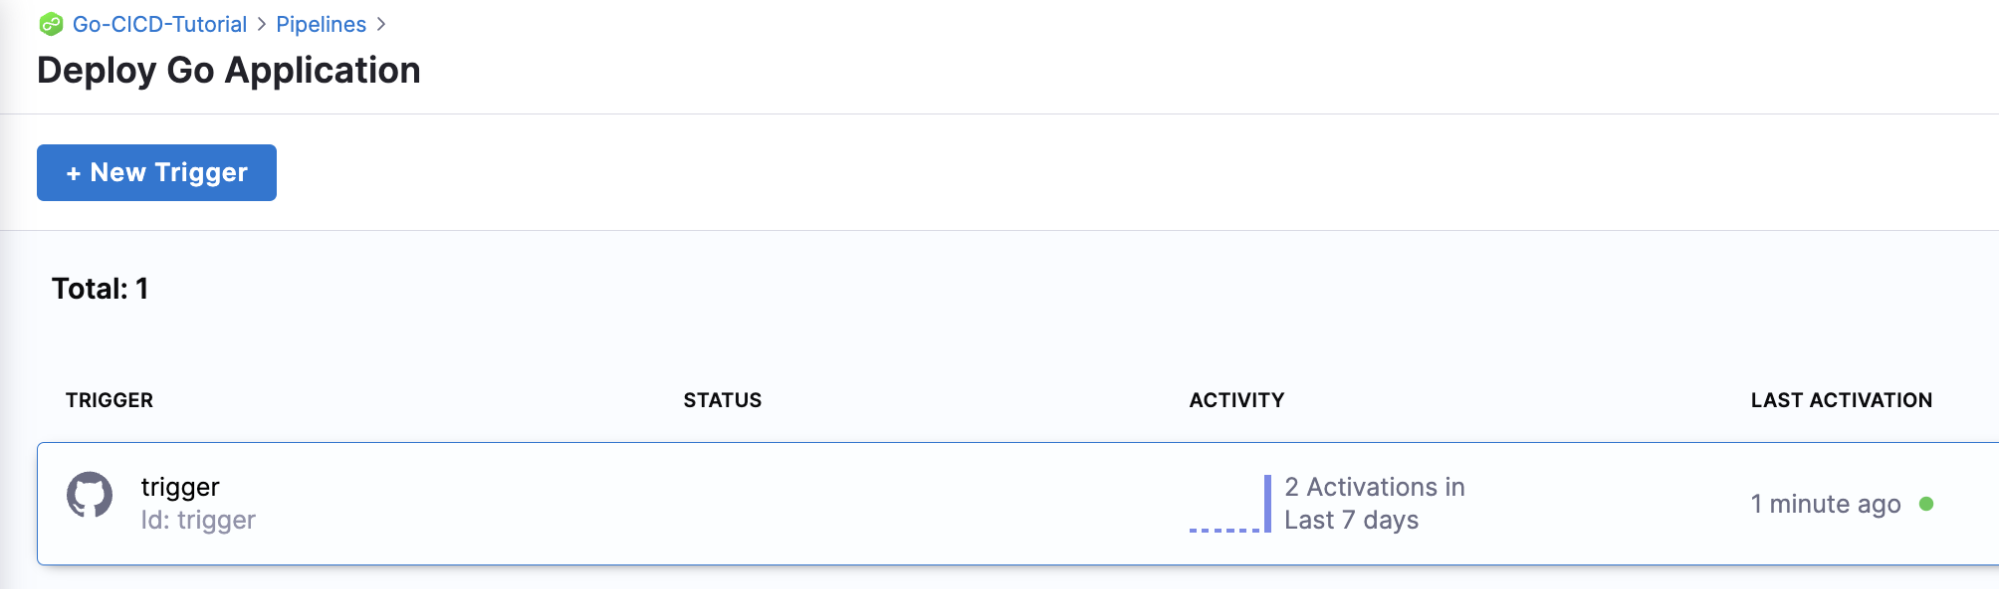Click the ACTIVITY column header
The width and height of the screenshot is (1999, 590).
click(1236, 400)
